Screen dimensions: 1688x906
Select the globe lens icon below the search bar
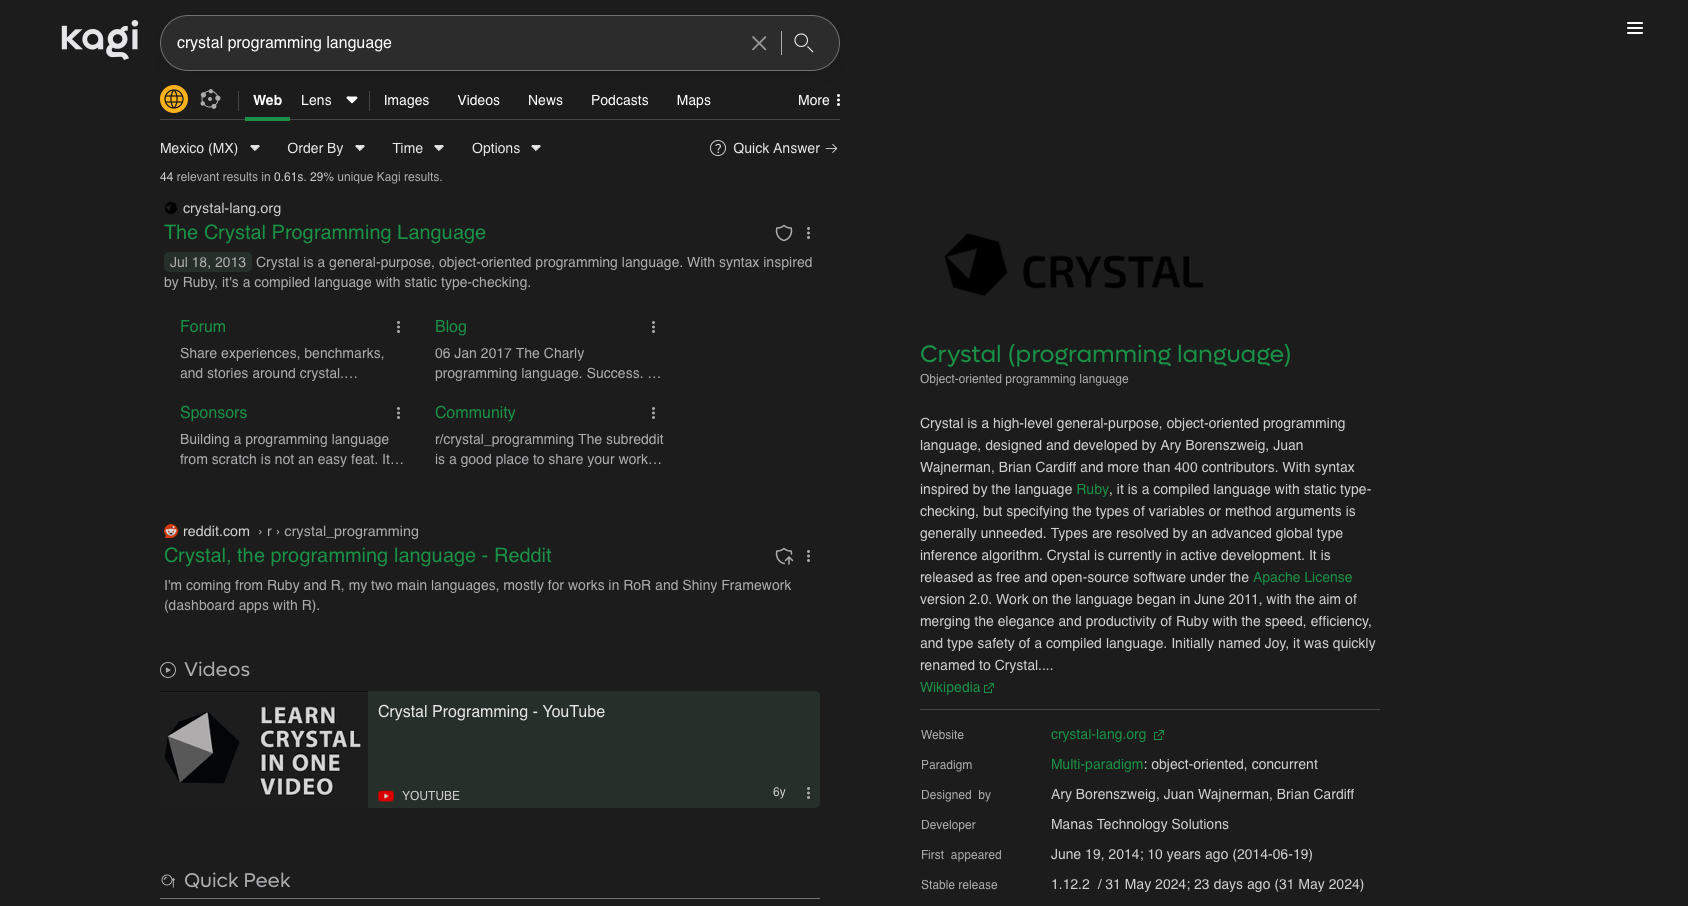(x=174, y=99)
